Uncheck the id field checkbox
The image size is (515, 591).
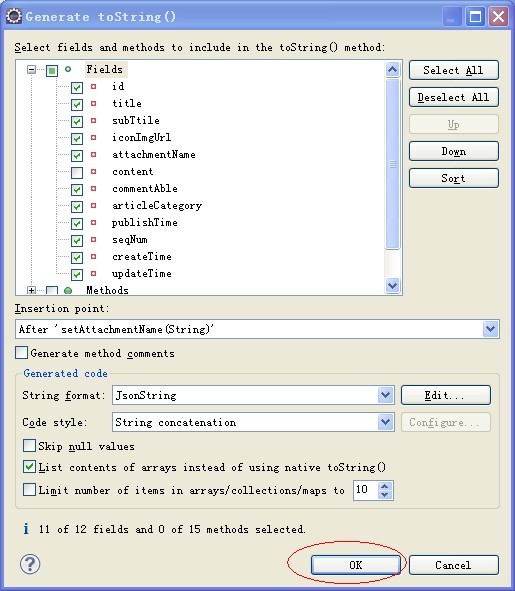point(77,87)
